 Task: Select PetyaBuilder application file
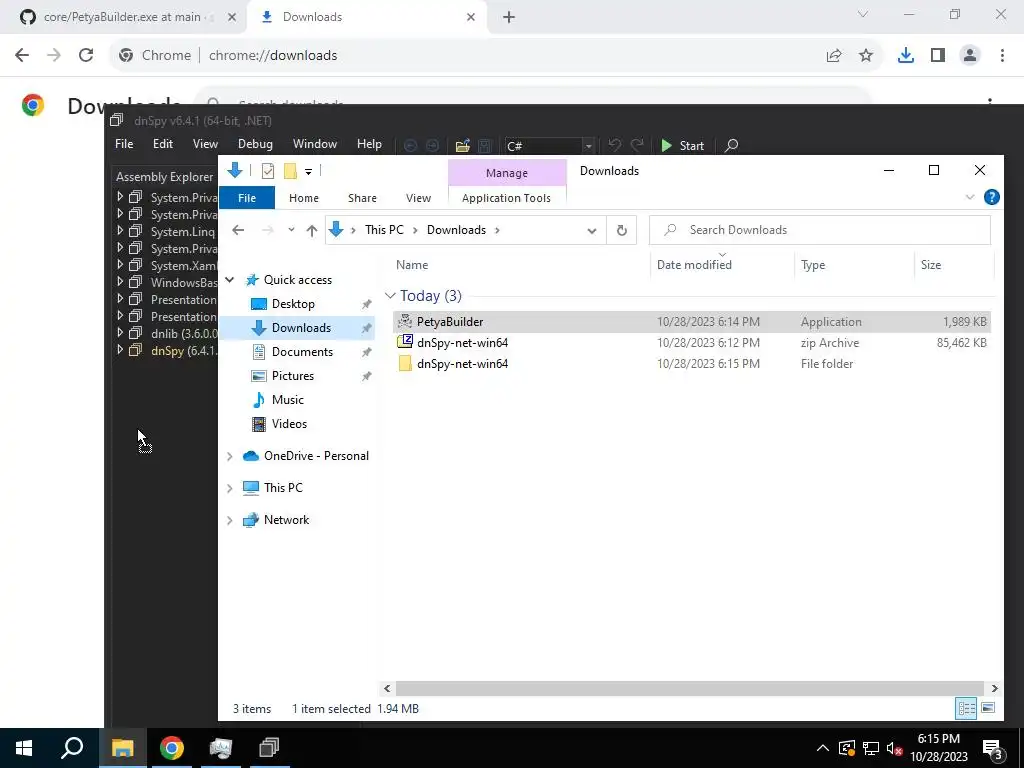(x=692, y=322)
